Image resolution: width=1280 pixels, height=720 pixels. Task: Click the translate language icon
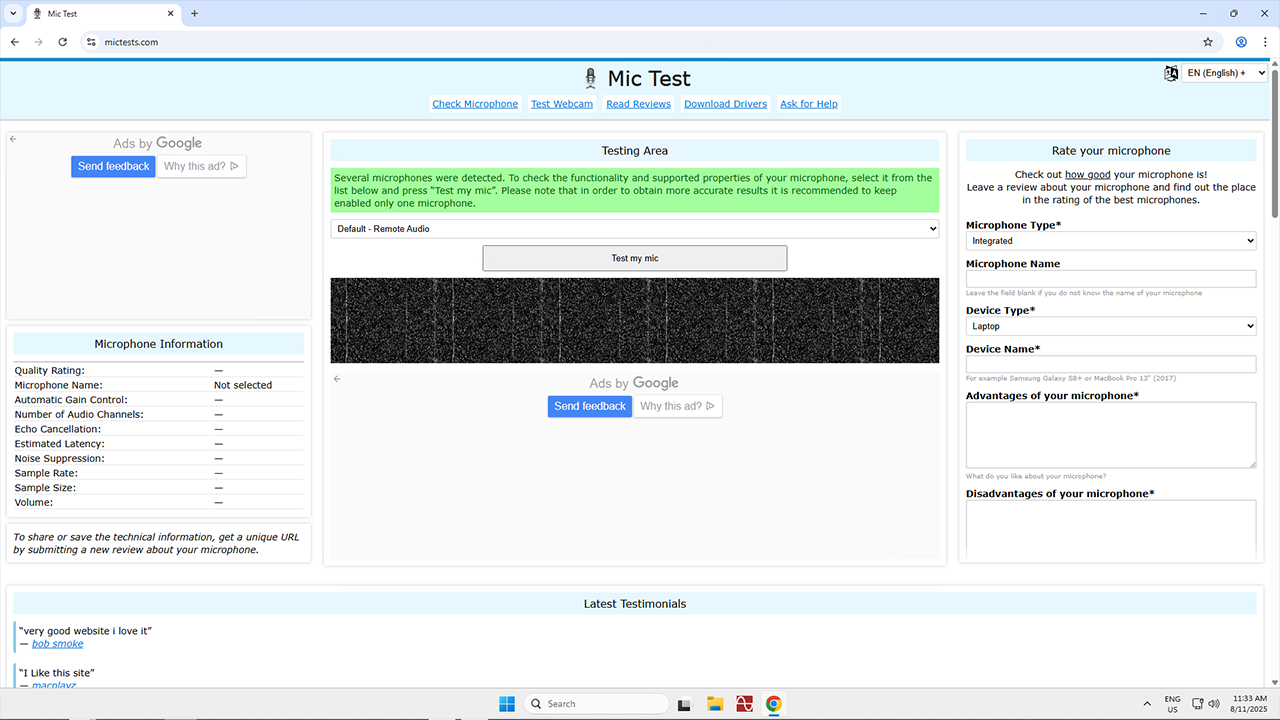[x=1171, y=73]
